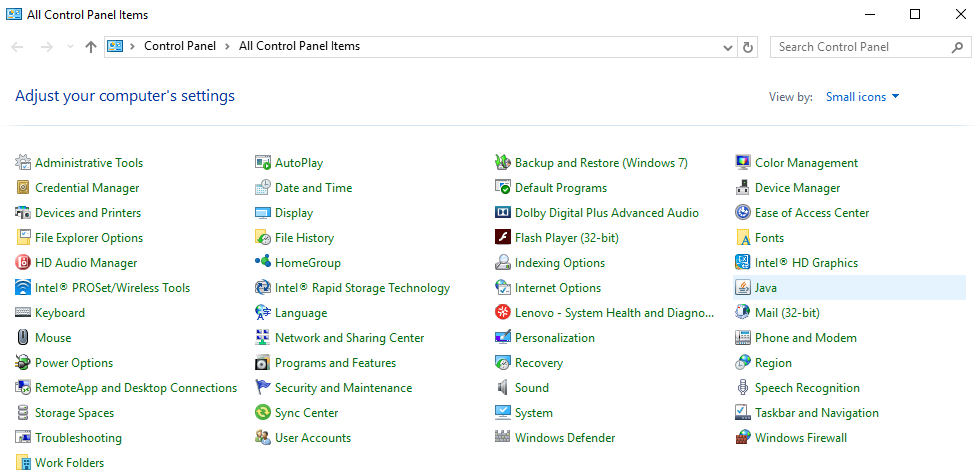Screen dimensions: 980x474
Task: Open File History
Action: 304,238
